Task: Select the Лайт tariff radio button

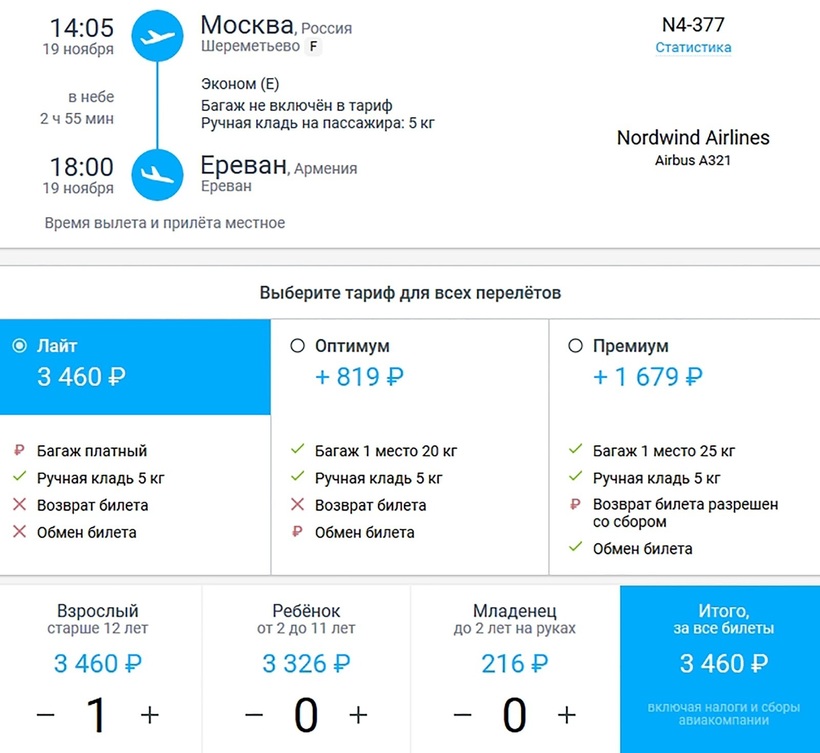Action: pos(19,346)
